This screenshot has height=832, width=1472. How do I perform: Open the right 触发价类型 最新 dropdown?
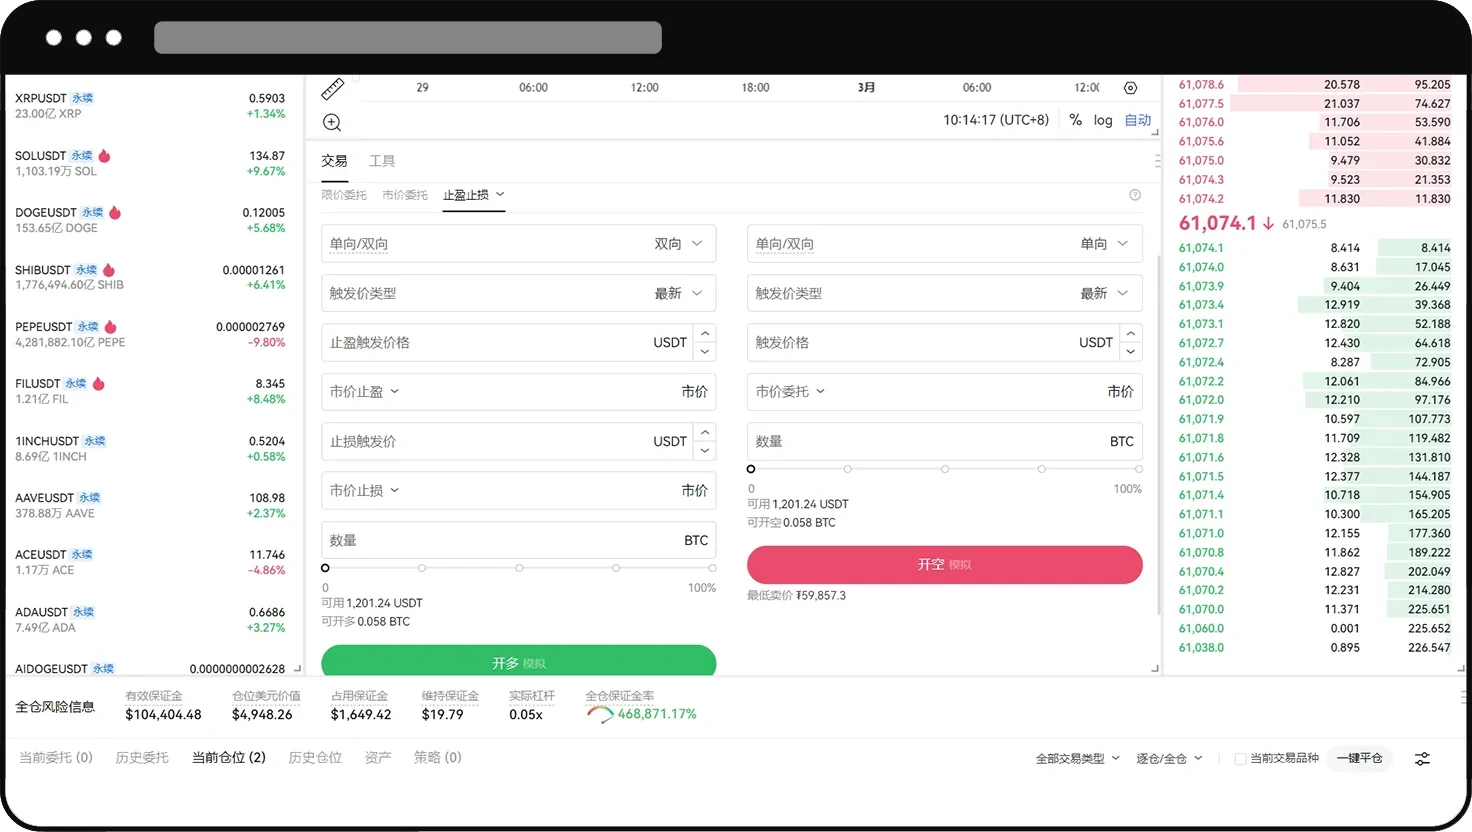[x=1104, y=293]
